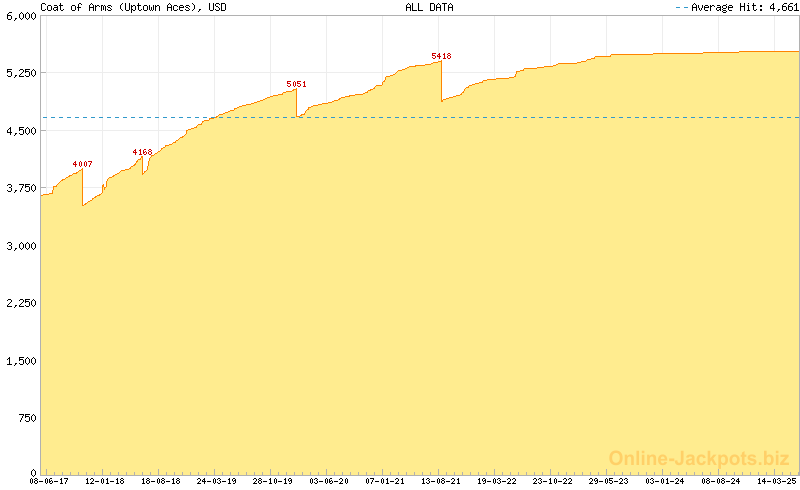The width and height of the screenshot is (800, 490).
Task: Select the ALL DATA heading
Action: [429, 7]
